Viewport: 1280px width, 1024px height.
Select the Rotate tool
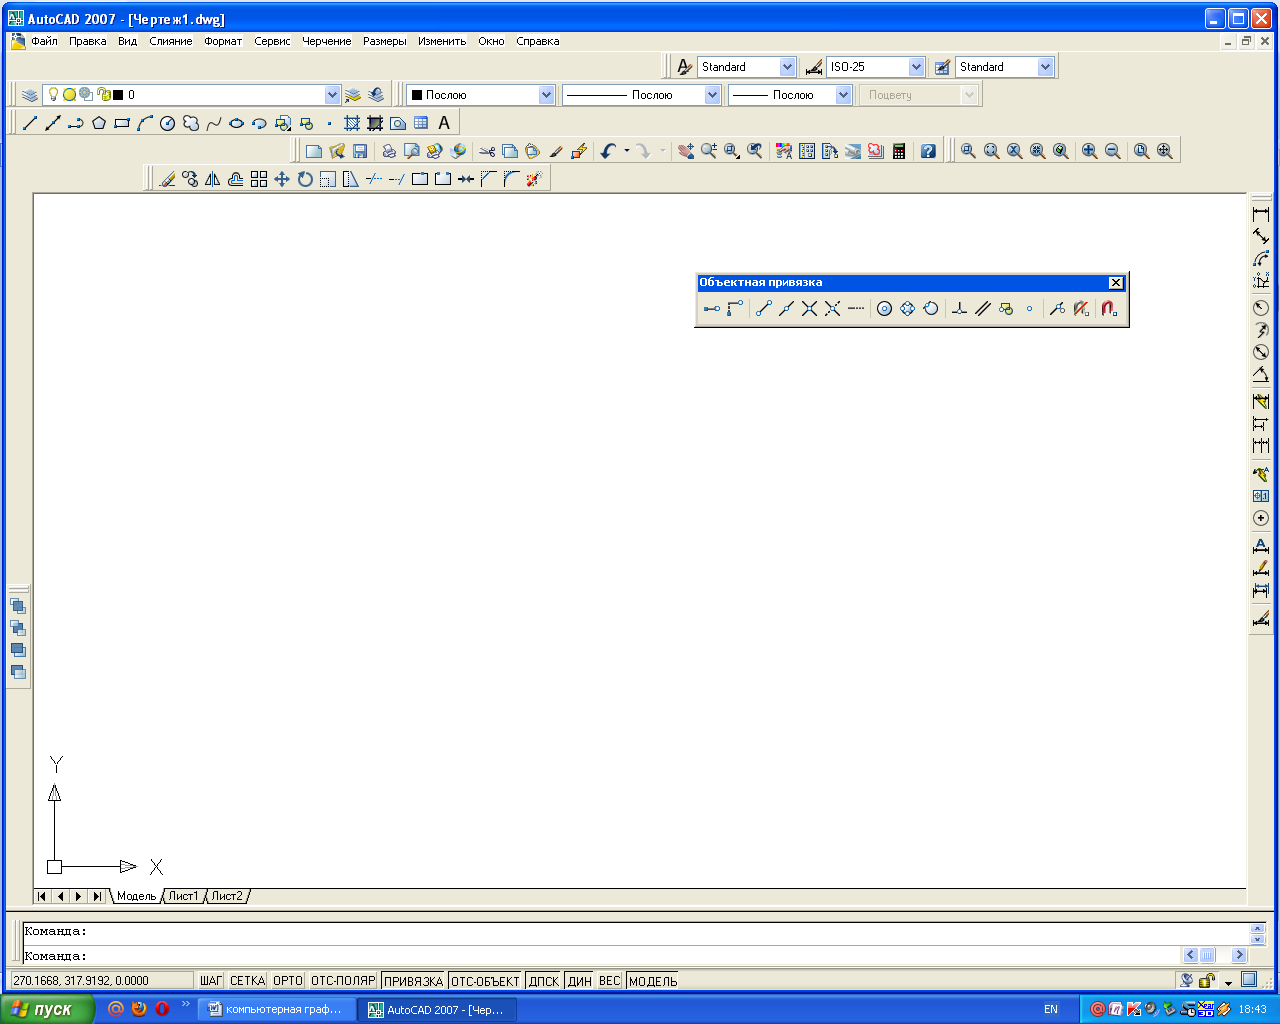(x=305, y=179)
